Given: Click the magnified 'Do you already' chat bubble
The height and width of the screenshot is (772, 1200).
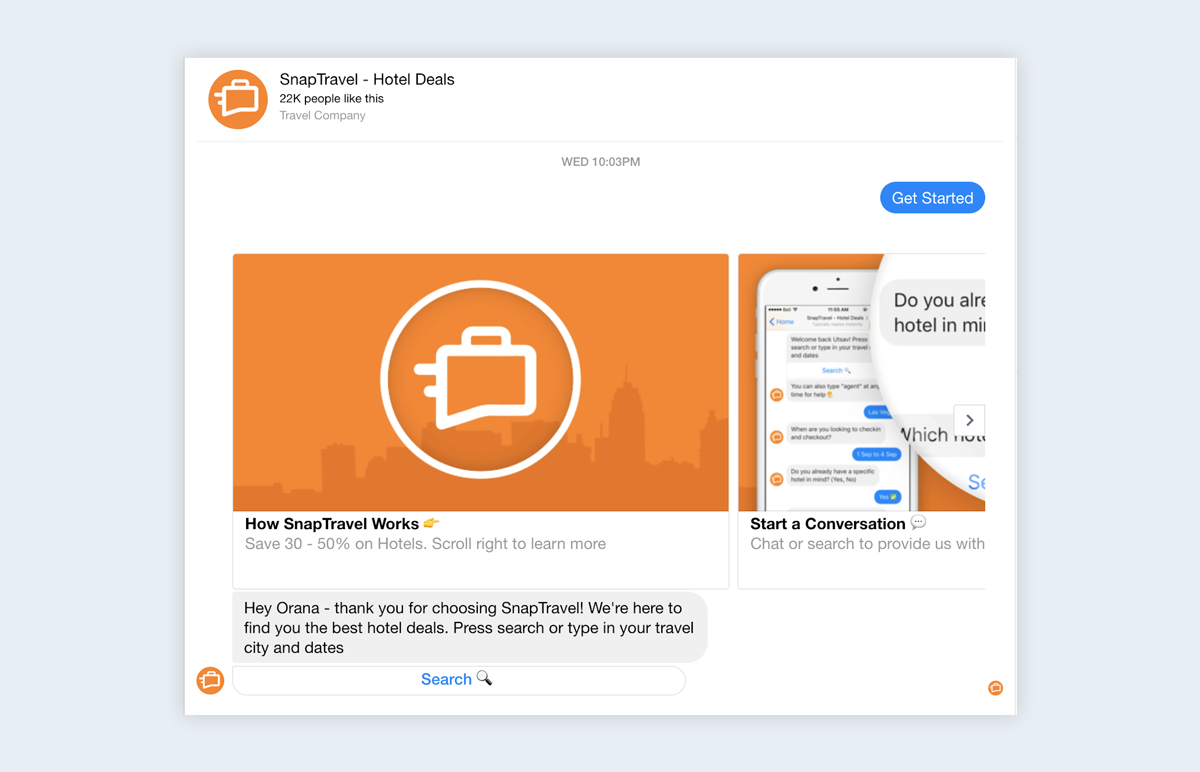Looking at the screenshot, I should pos(938,312).
